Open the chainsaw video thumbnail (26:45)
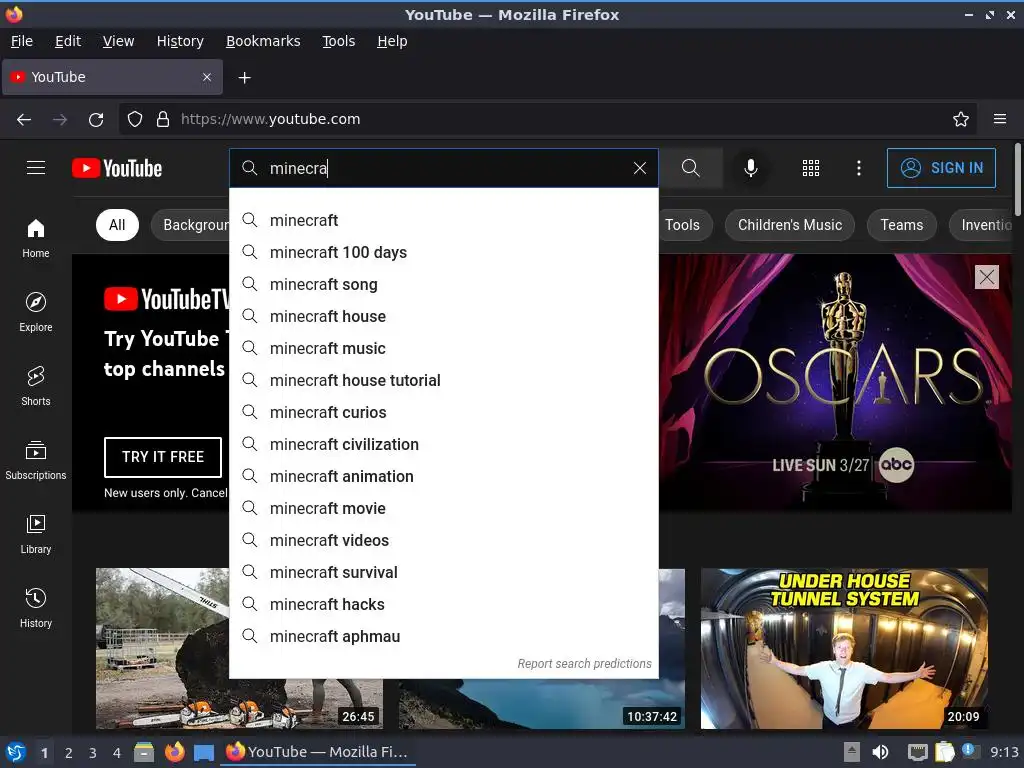The image size is (1024, 768). point(163,648)
